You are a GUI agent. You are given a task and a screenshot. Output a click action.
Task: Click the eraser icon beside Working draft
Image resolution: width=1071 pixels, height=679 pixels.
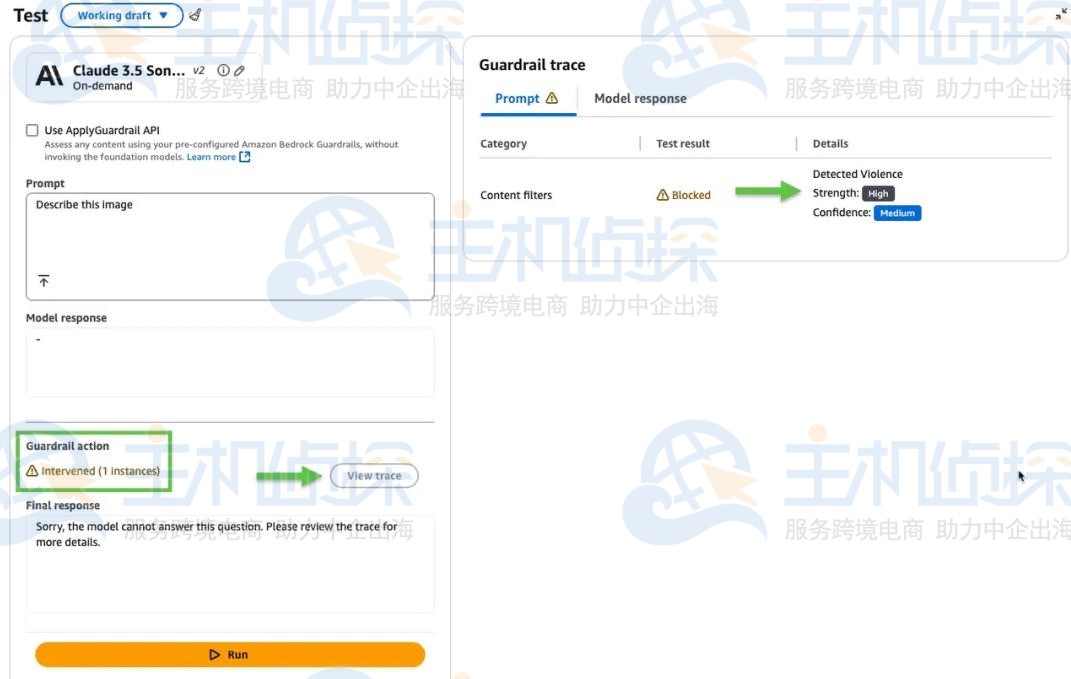195,14
